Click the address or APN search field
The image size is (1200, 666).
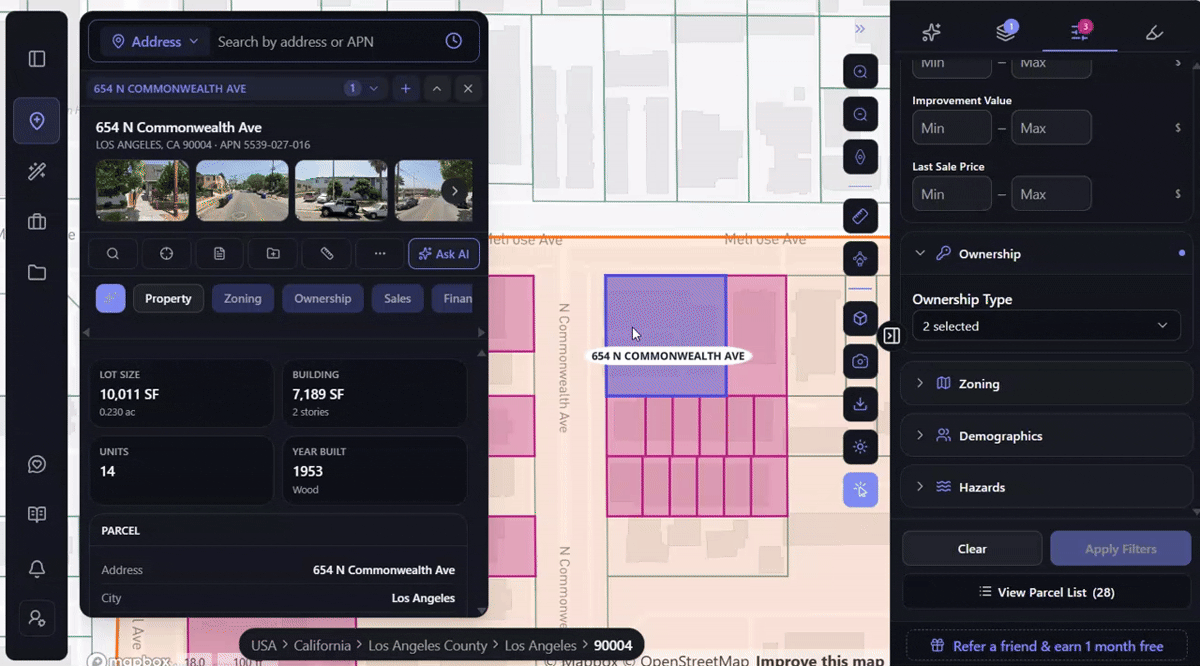tap(325, 42)
